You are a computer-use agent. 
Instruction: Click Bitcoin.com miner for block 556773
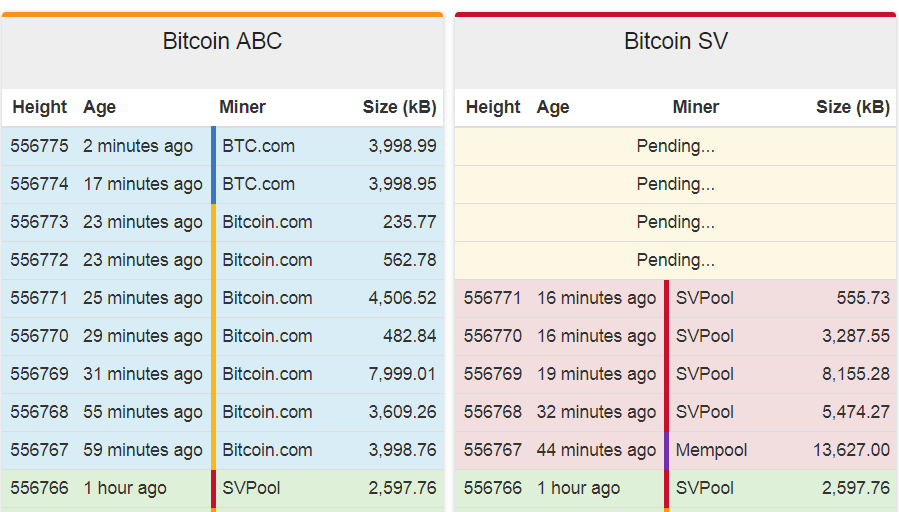click(267, 222)
